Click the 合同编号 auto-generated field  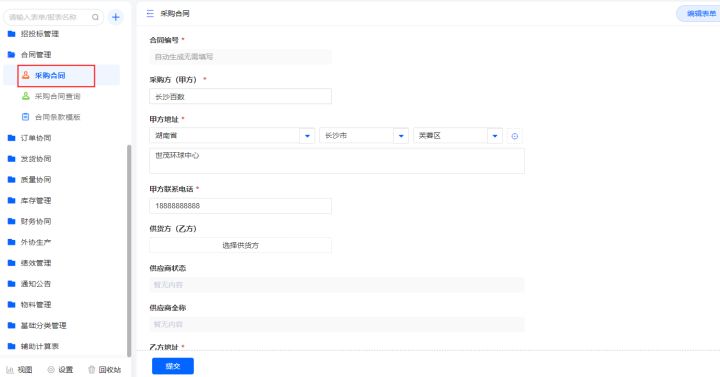click(240, 57)
